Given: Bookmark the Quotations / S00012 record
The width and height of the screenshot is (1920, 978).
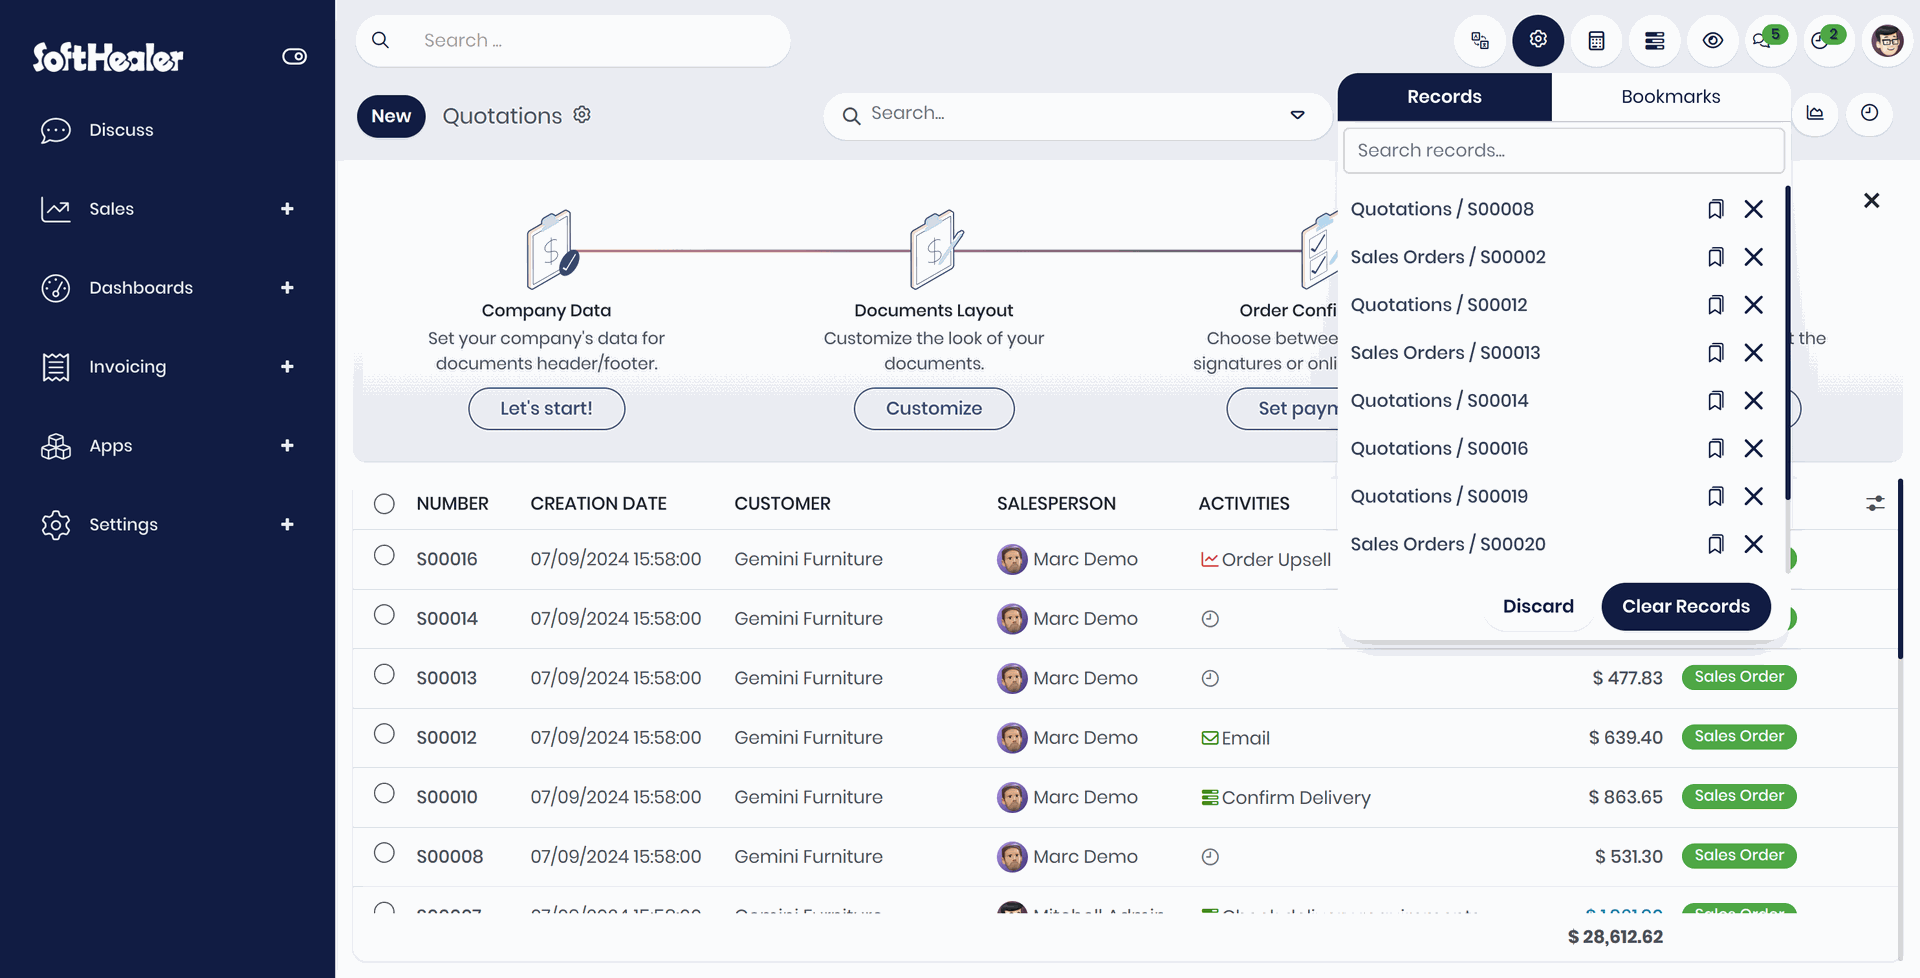Looking at the screenshot, I should pyautogui.click(x=1715, y=305).
